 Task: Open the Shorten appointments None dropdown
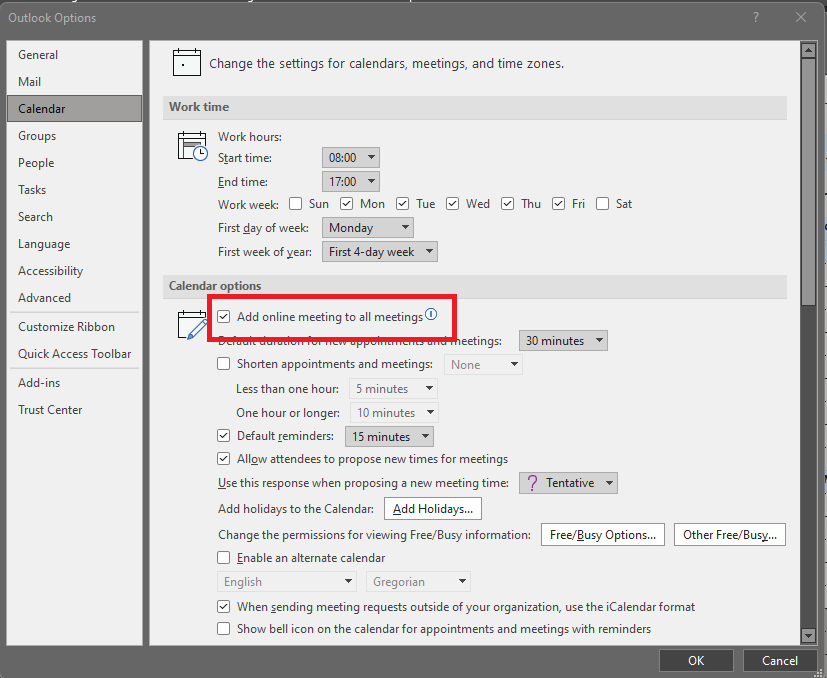483,365
